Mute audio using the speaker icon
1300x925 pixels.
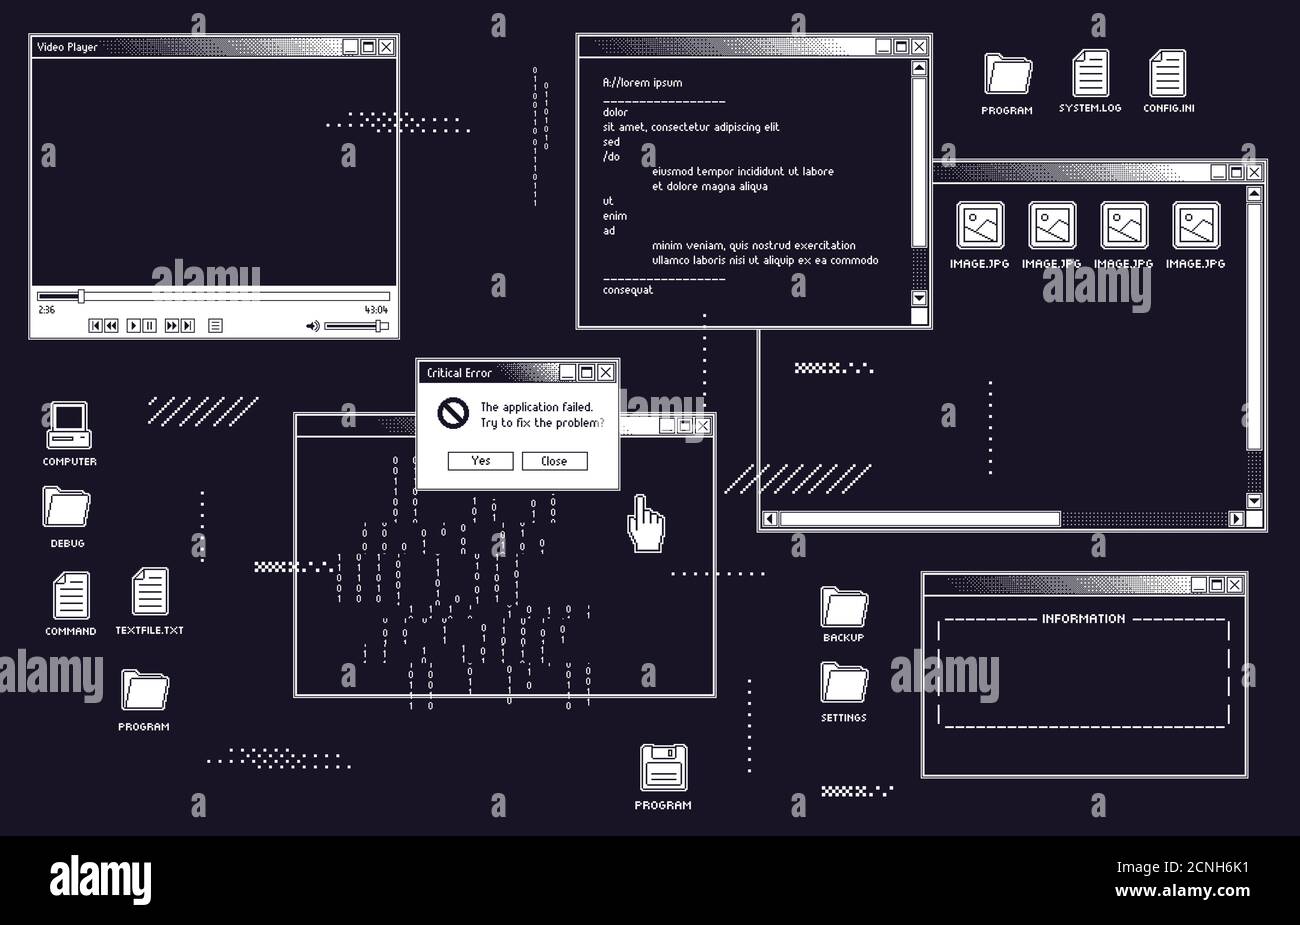312,326
